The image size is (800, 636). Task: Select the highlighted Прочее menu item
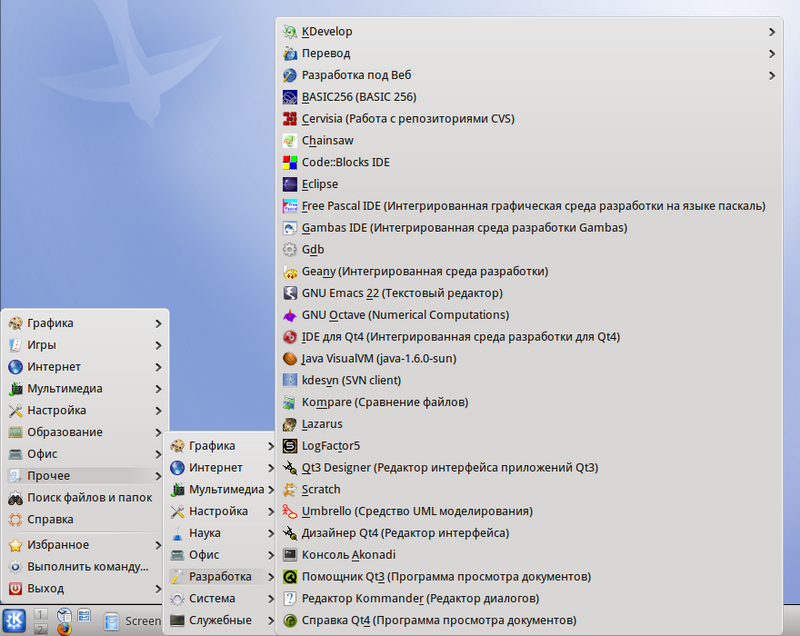tap(85, 476)
